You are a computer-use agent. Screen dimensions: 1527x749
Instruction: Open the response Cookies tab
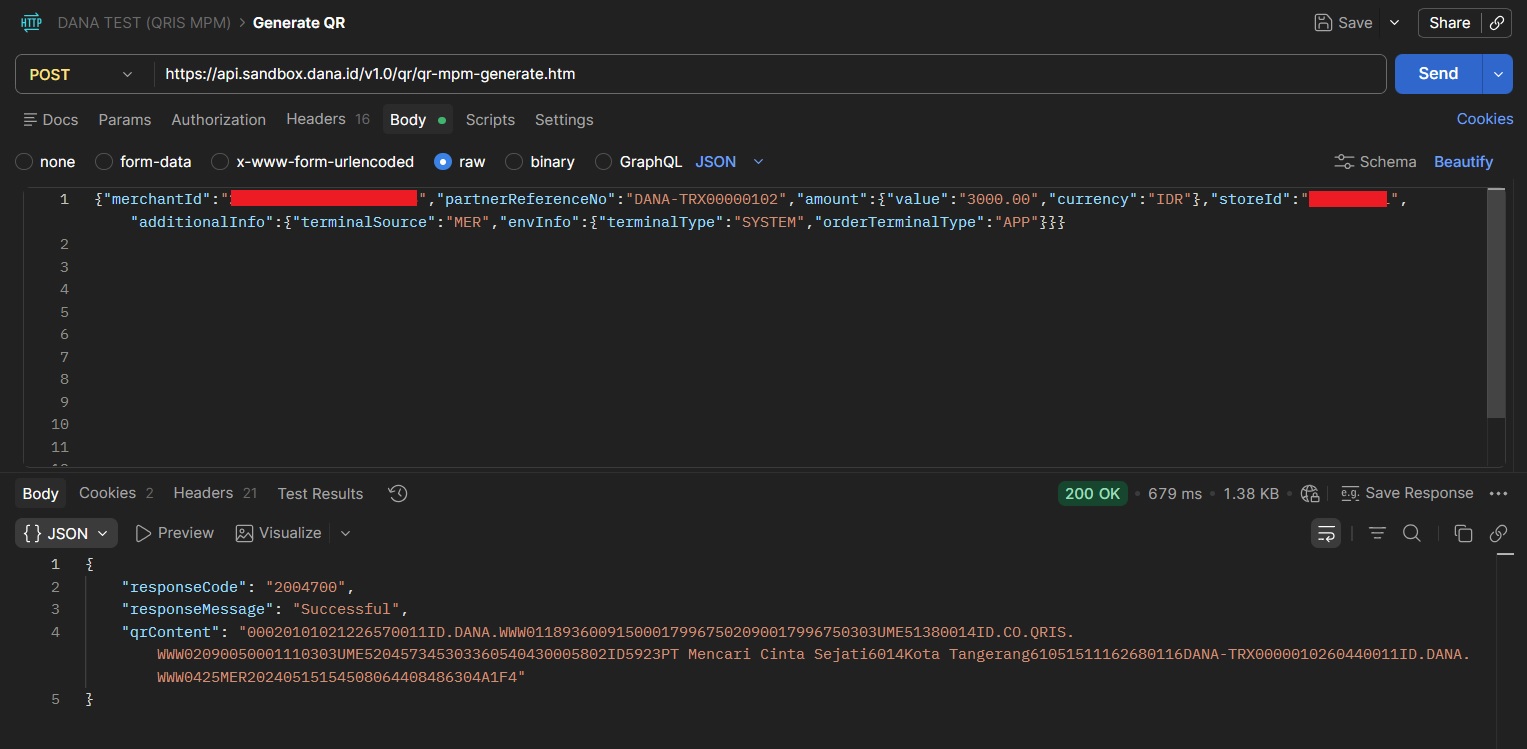(x=116, y=493)
